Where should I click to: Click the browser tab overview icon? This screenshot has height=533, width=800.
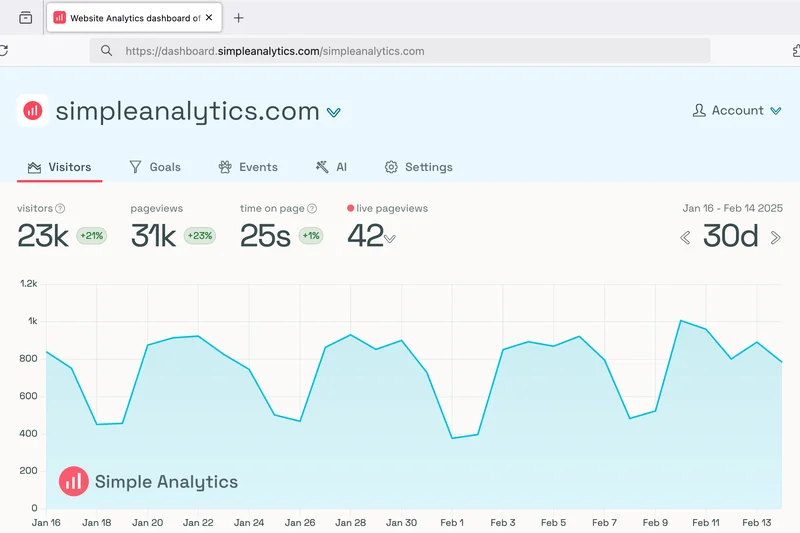[26, 18]
